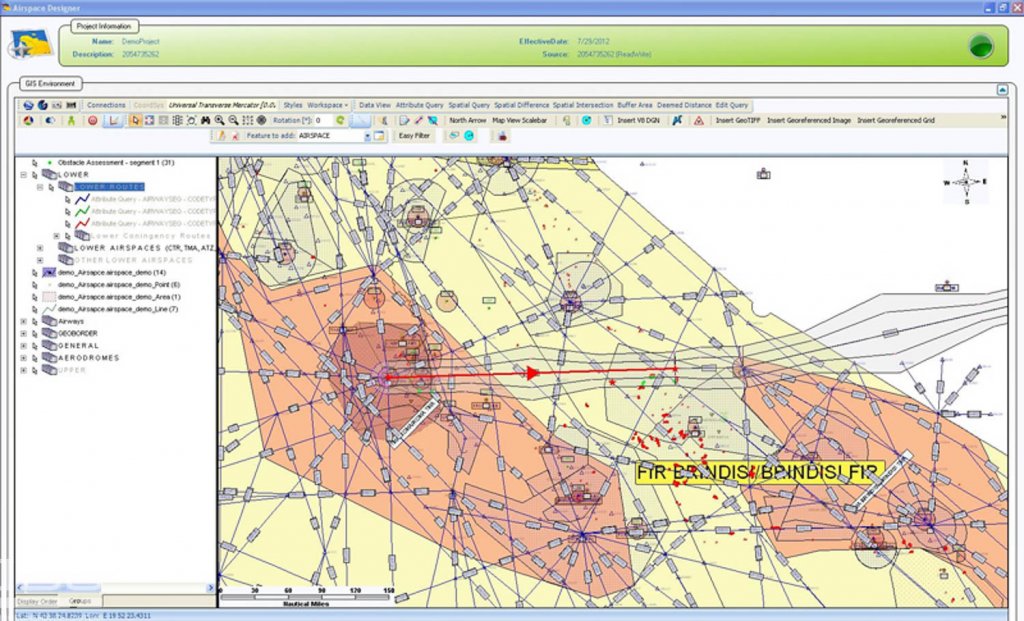Select the zoom in magnifier tool
Image resolution: width=1024 pixels, height=621 pixels.
click(217, 119)
